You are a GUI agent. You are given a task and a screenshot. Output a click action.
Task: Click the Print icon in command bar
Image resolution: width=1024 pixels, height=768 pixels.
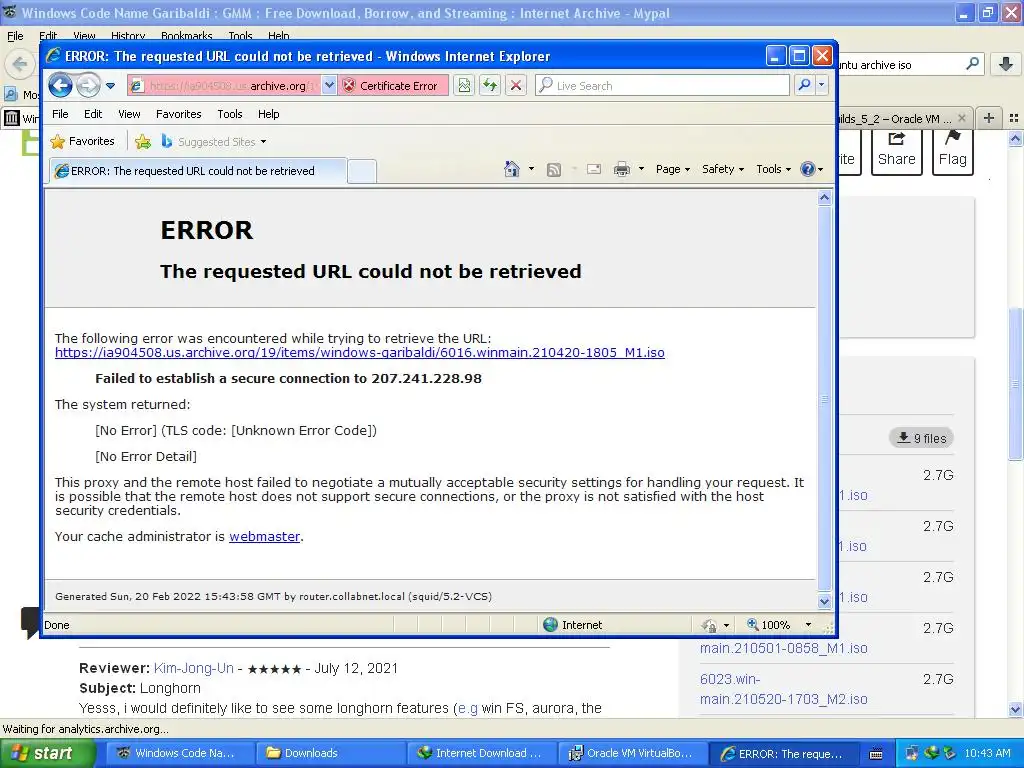pyautogui.click(x=622, y=170)
